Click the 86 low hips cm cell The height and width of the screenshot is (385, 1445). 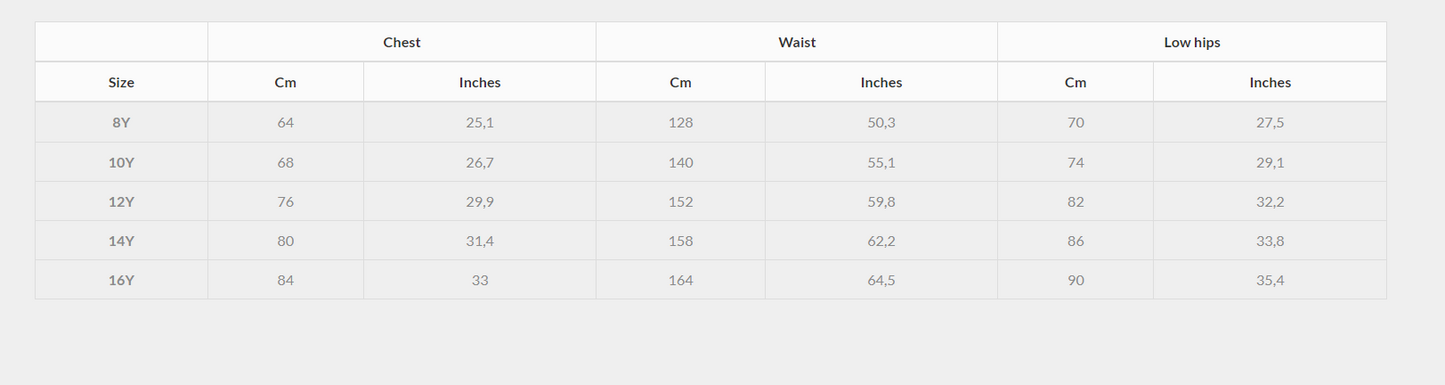pos(1075,241)
